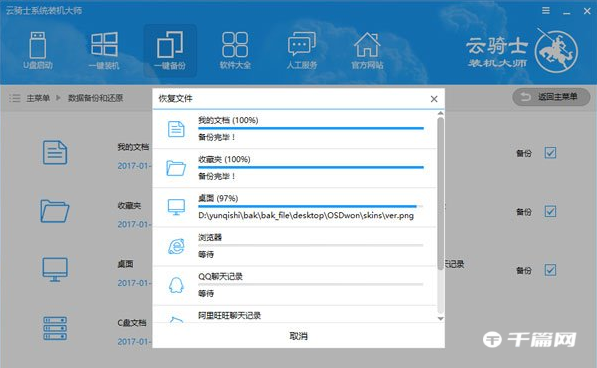597x368 pixels.
Task: Uncheck the 备份 checkbox for 收藏夹
Action: 550,211
